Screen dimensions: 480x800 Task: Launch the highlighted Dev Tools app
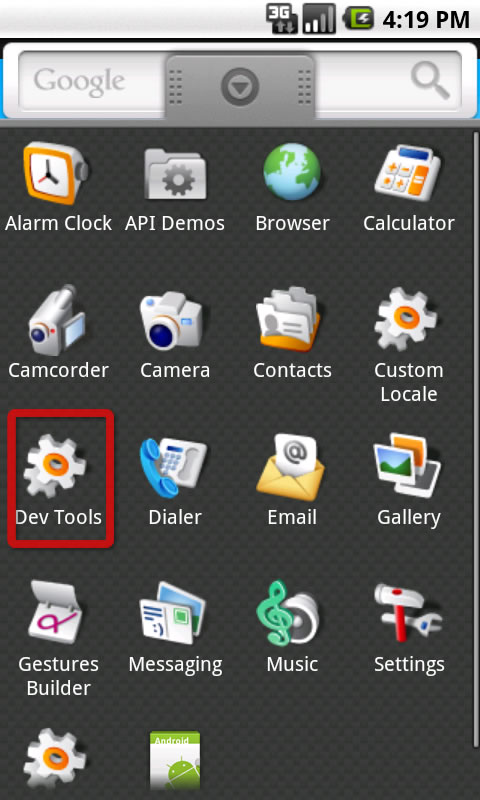pos(60,479)
